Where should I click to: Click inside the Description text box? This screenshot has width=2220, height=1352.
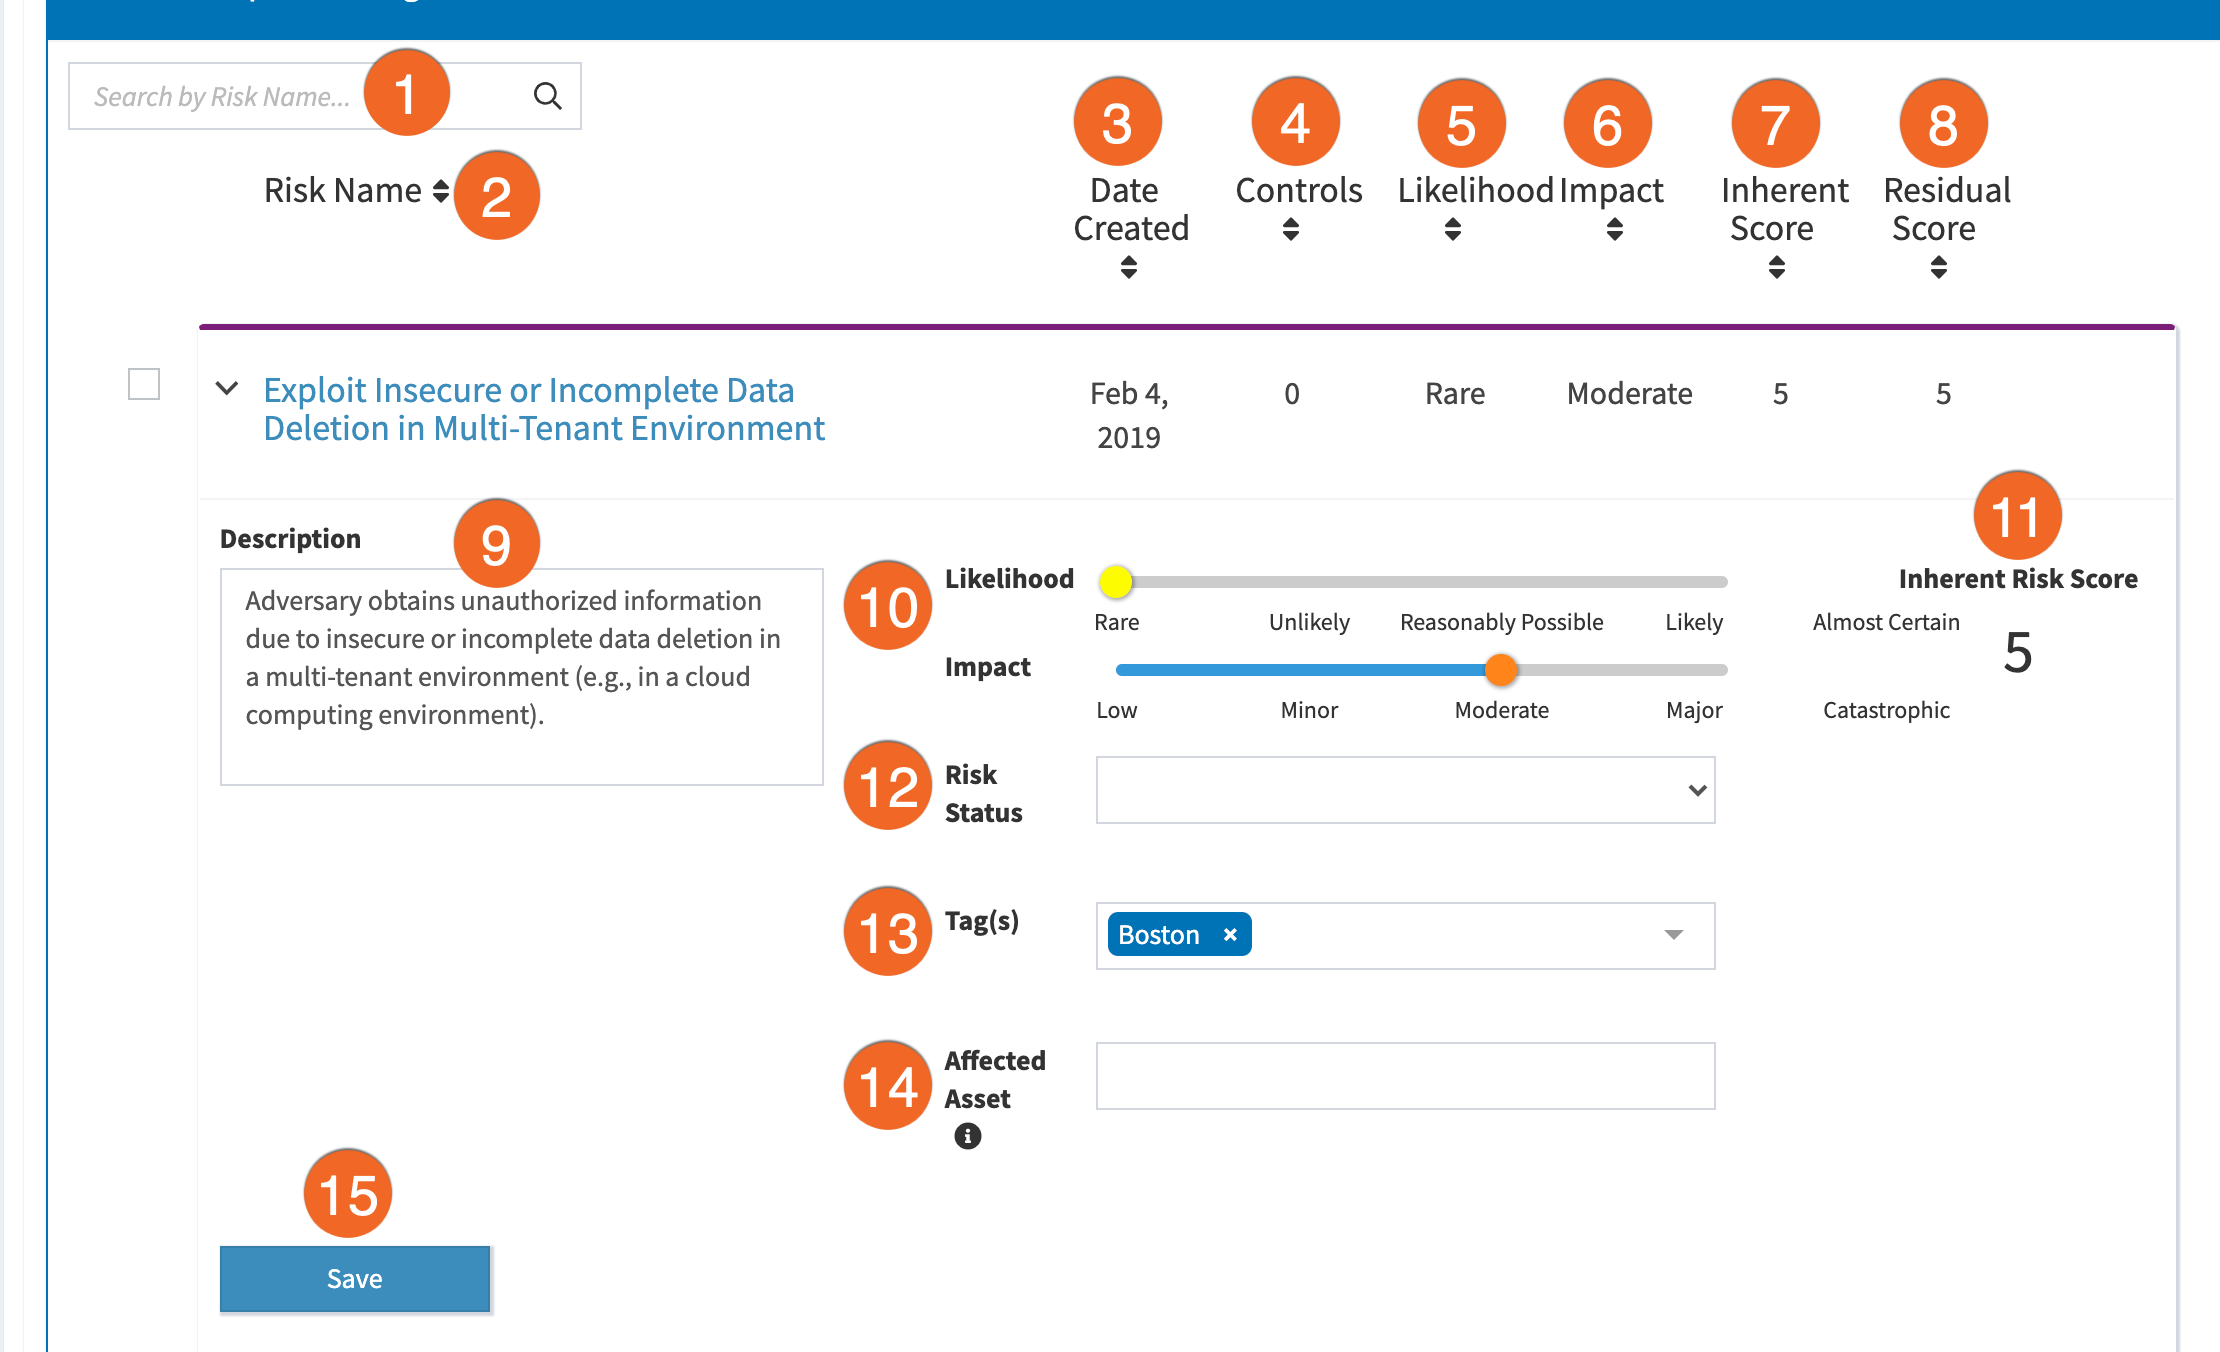(520, 678)
